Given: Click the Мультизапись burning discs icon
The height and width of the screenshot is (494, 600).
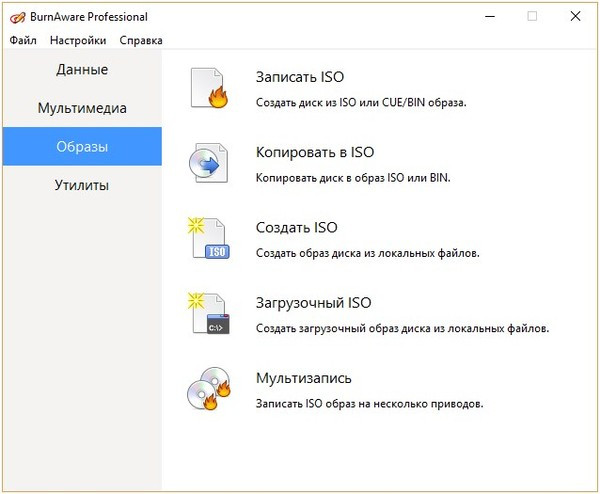Looking at the screenshot, I should 210,389.
